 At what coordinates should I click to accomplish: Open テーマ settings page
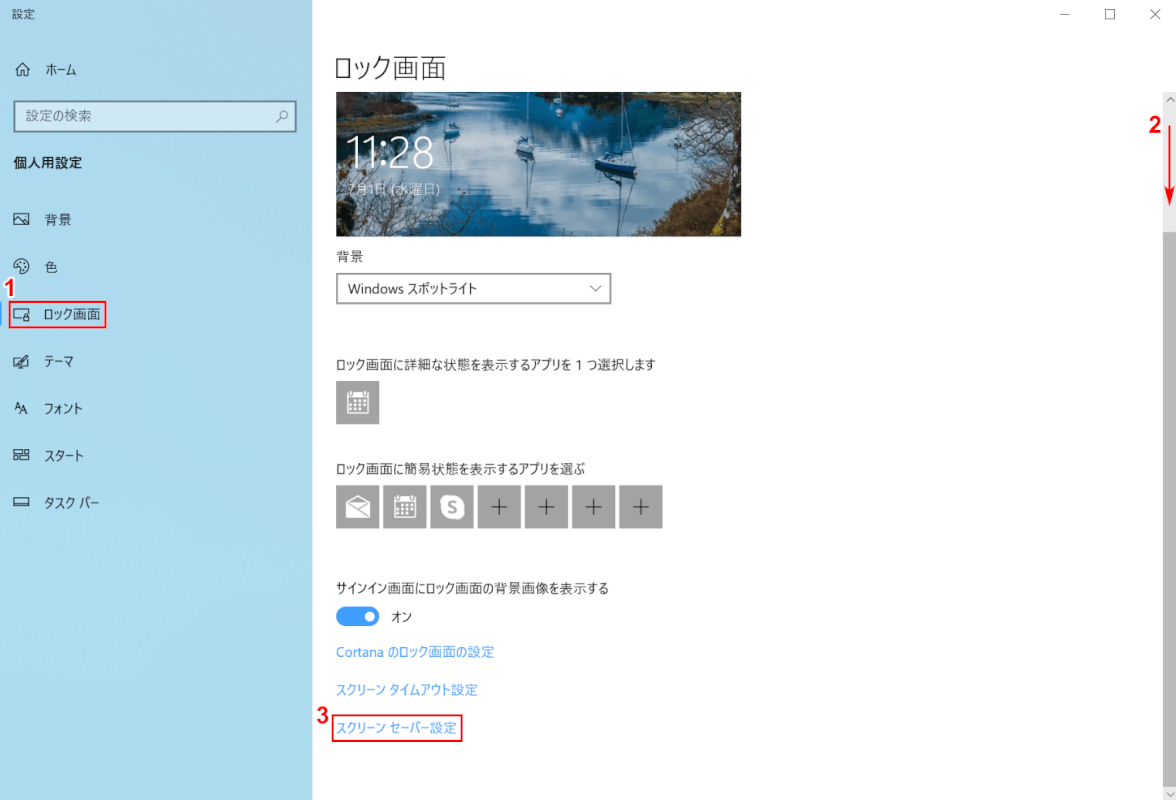point(58,362)
